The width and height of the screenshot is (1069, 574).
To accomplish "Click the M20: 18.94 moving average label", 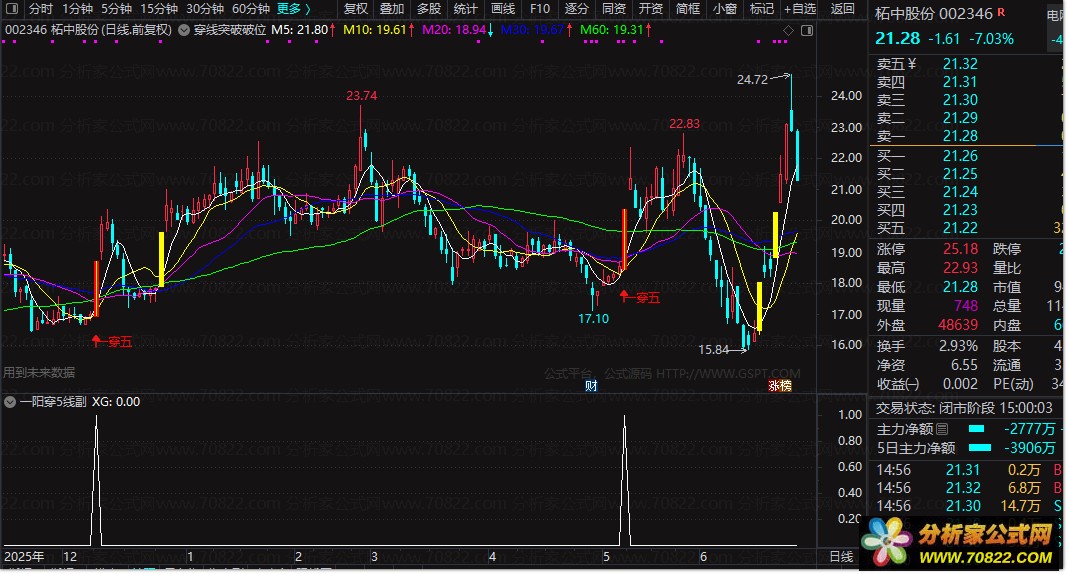I will point(457,30).
